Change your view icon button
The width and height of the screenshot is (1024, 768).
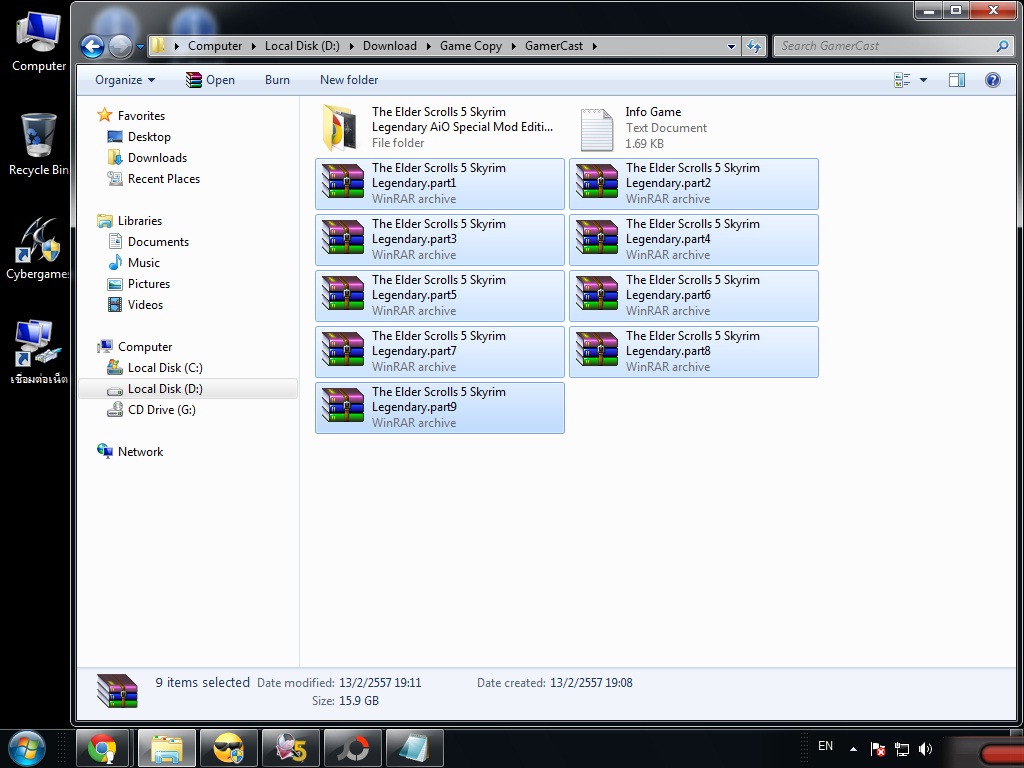[902, 80]
